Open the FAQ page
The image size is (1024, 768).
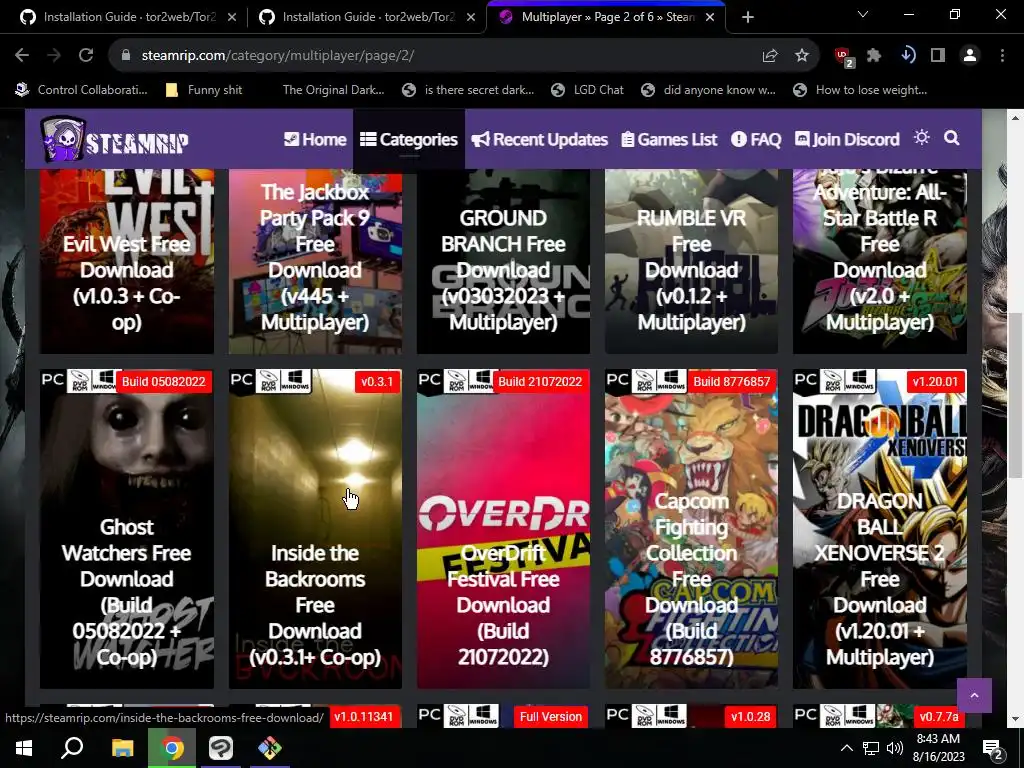(x=756, y=139)
